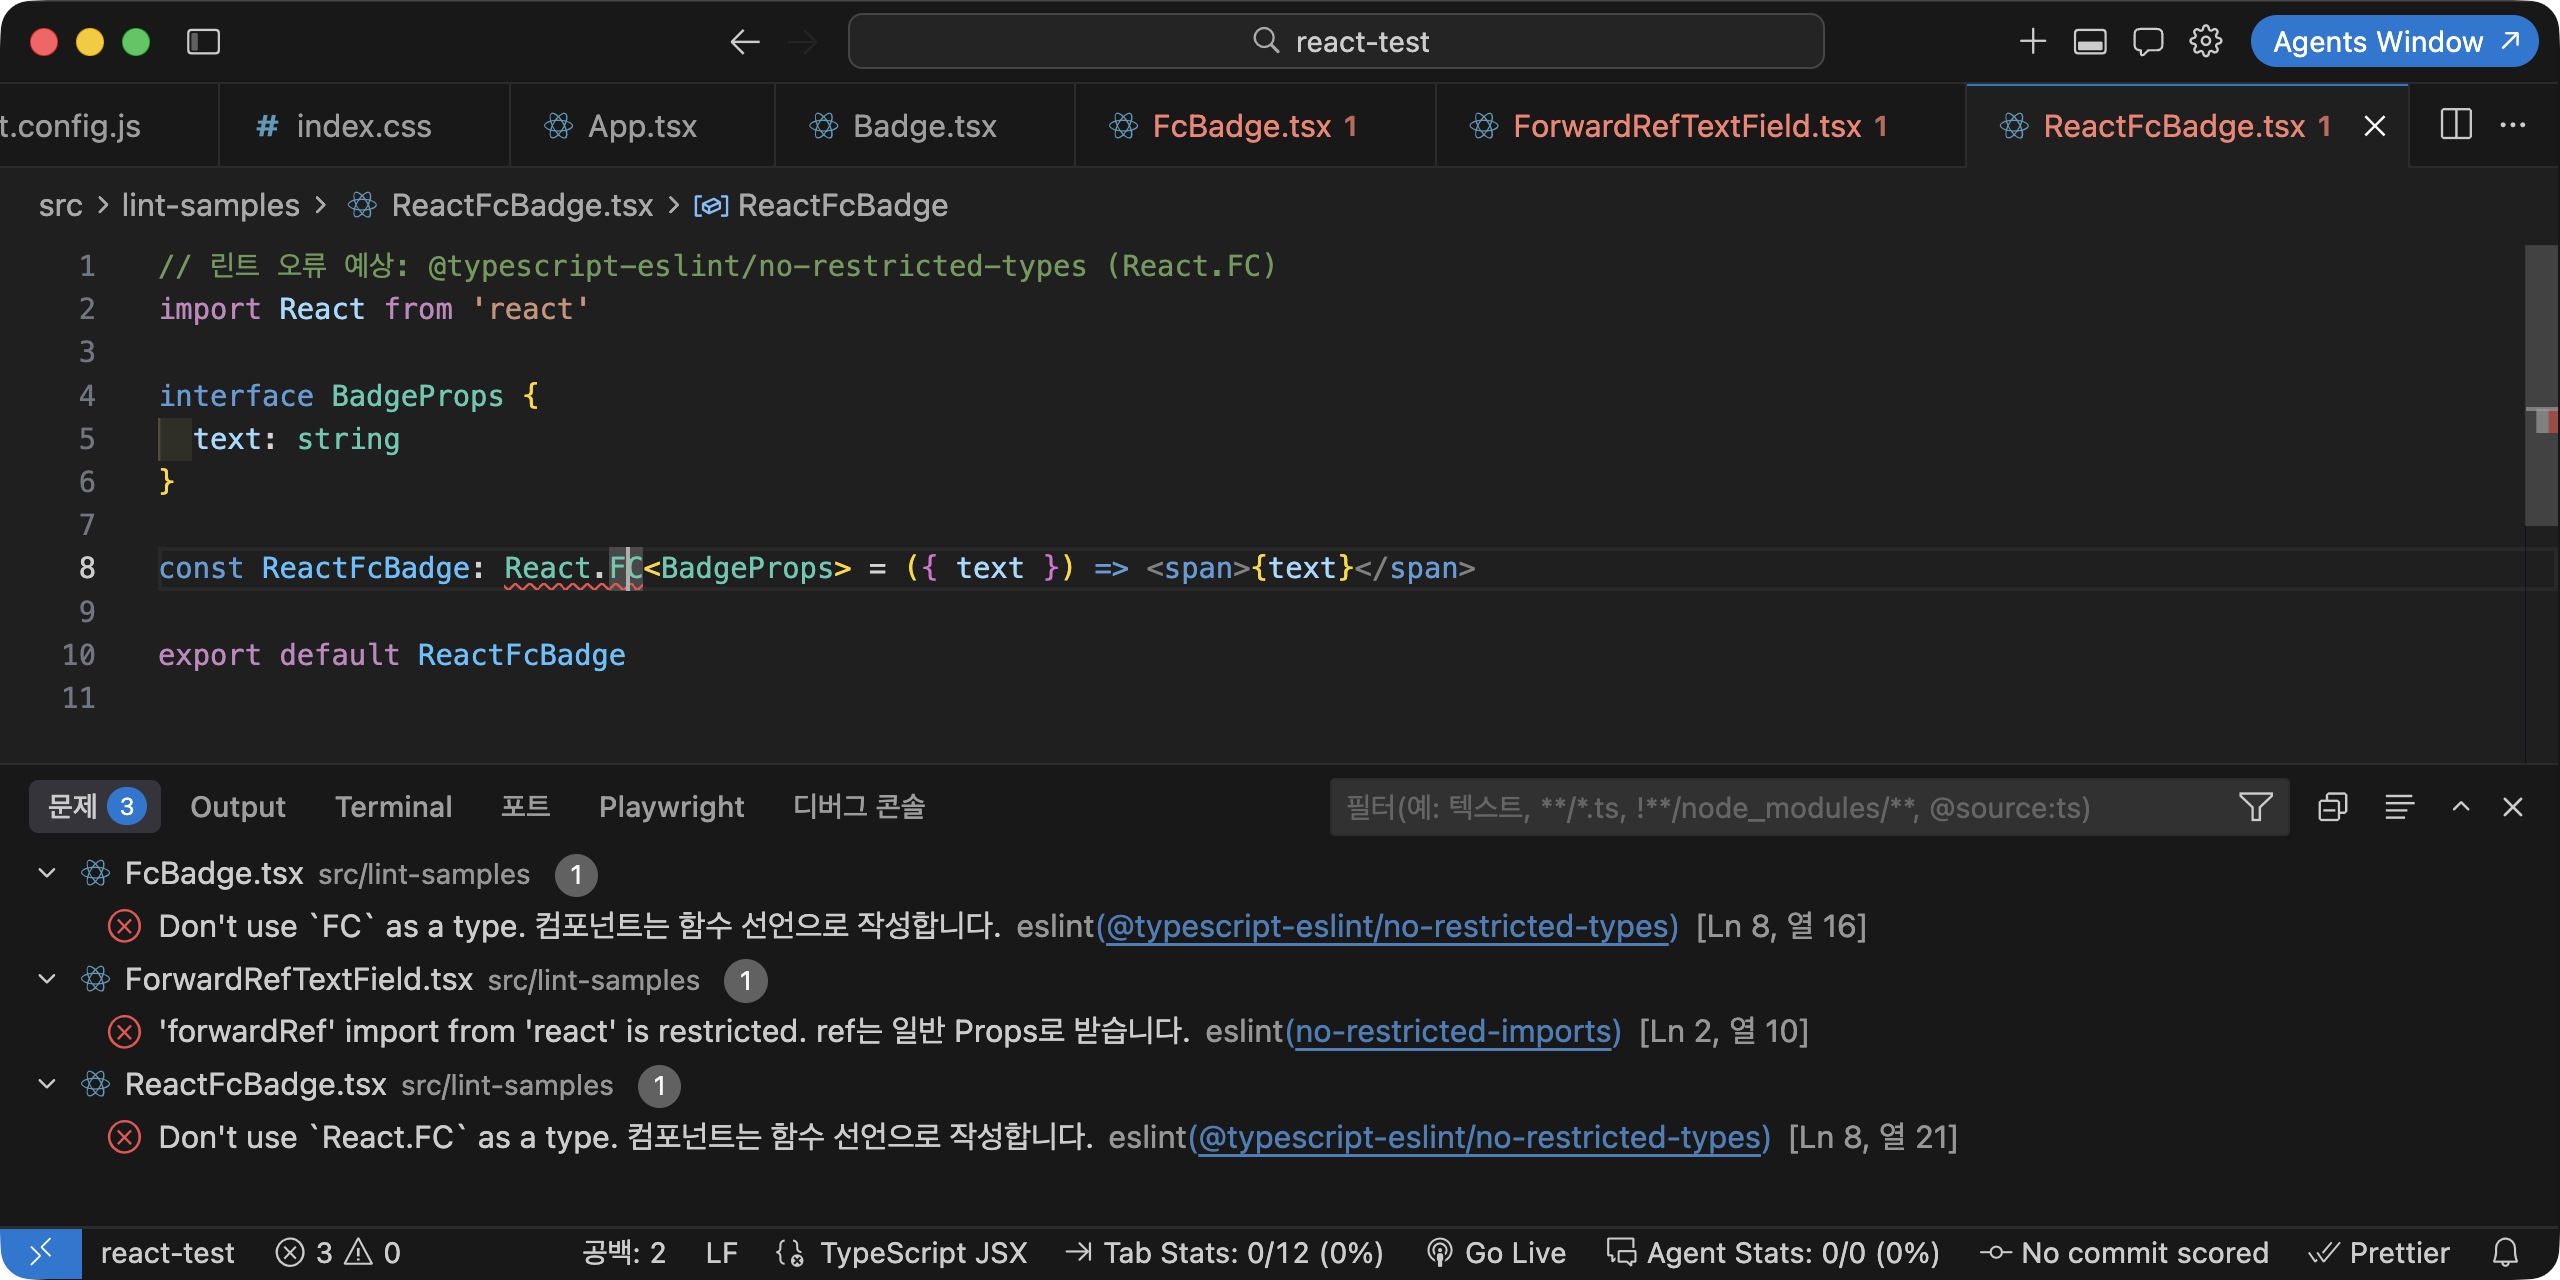The image size is (2560, 1280).
Task: Split the editor to the right
Action: (x=2456, y=126)
